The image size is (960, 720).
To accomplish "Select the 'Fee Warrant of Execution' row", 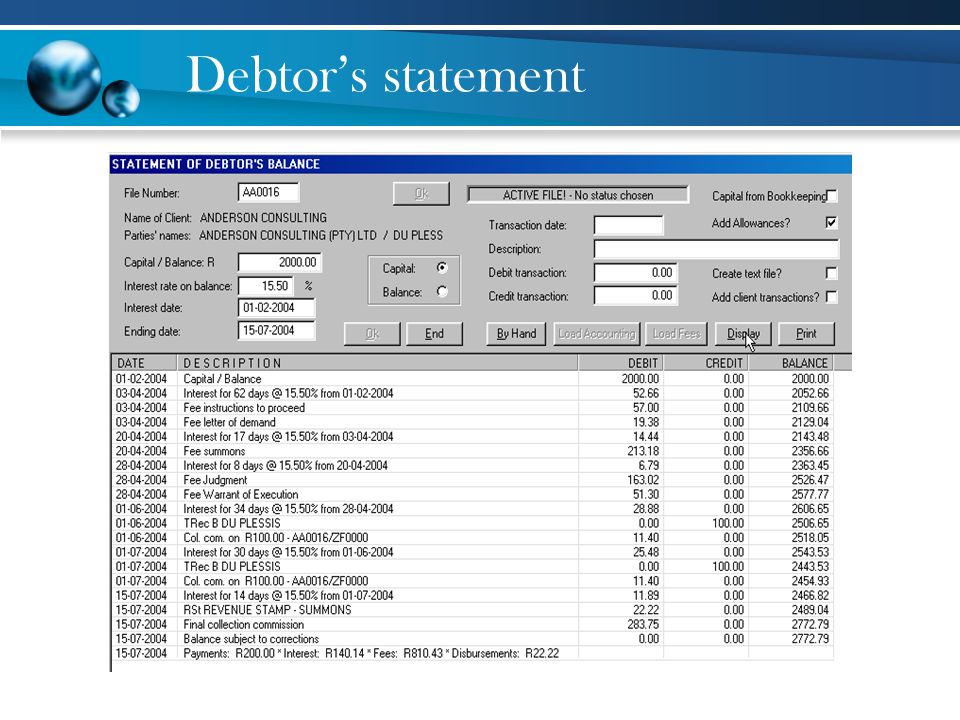I will coord(473,494).
